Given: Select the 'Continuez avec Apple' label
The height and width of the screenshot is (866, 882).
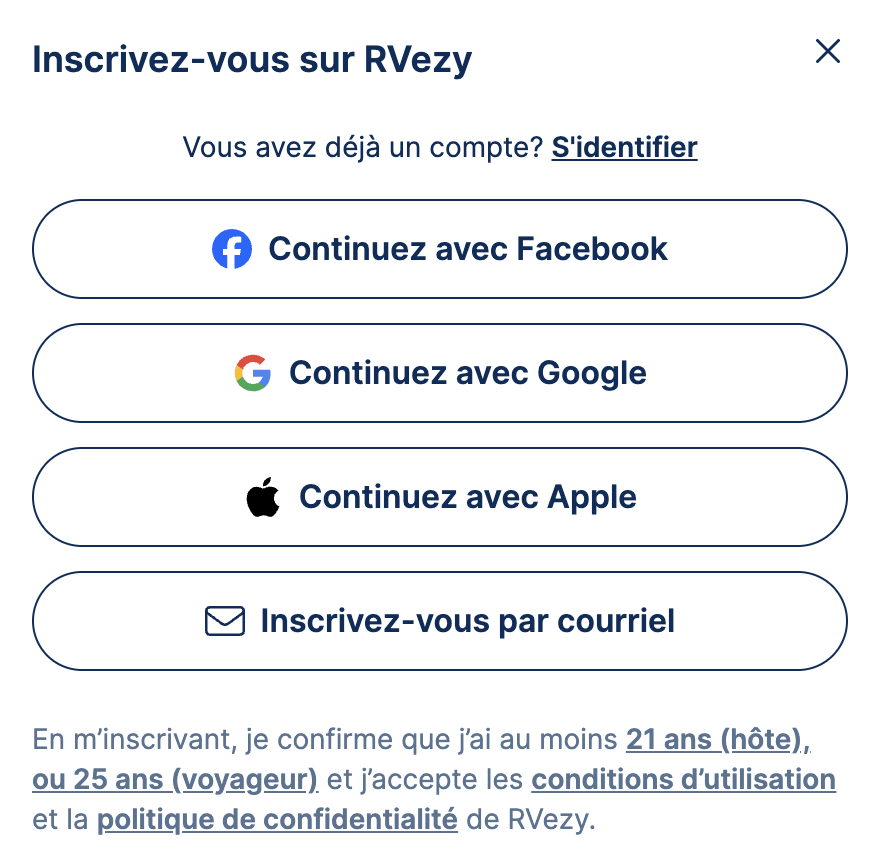Looking at the screenshot, I should [467, 497].
